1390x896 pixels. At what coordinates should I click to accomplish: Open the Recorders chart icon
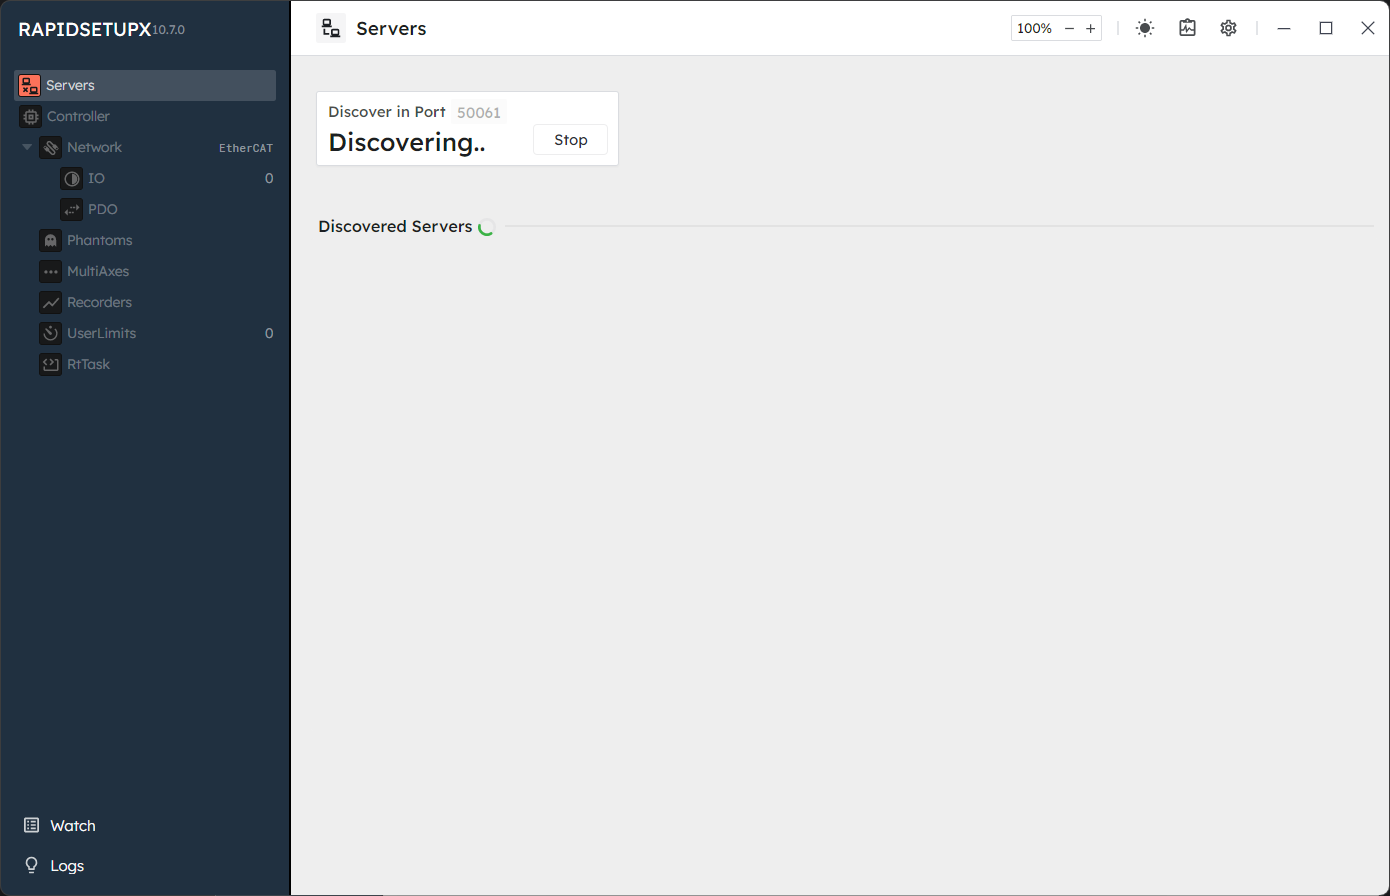point(51,303)
